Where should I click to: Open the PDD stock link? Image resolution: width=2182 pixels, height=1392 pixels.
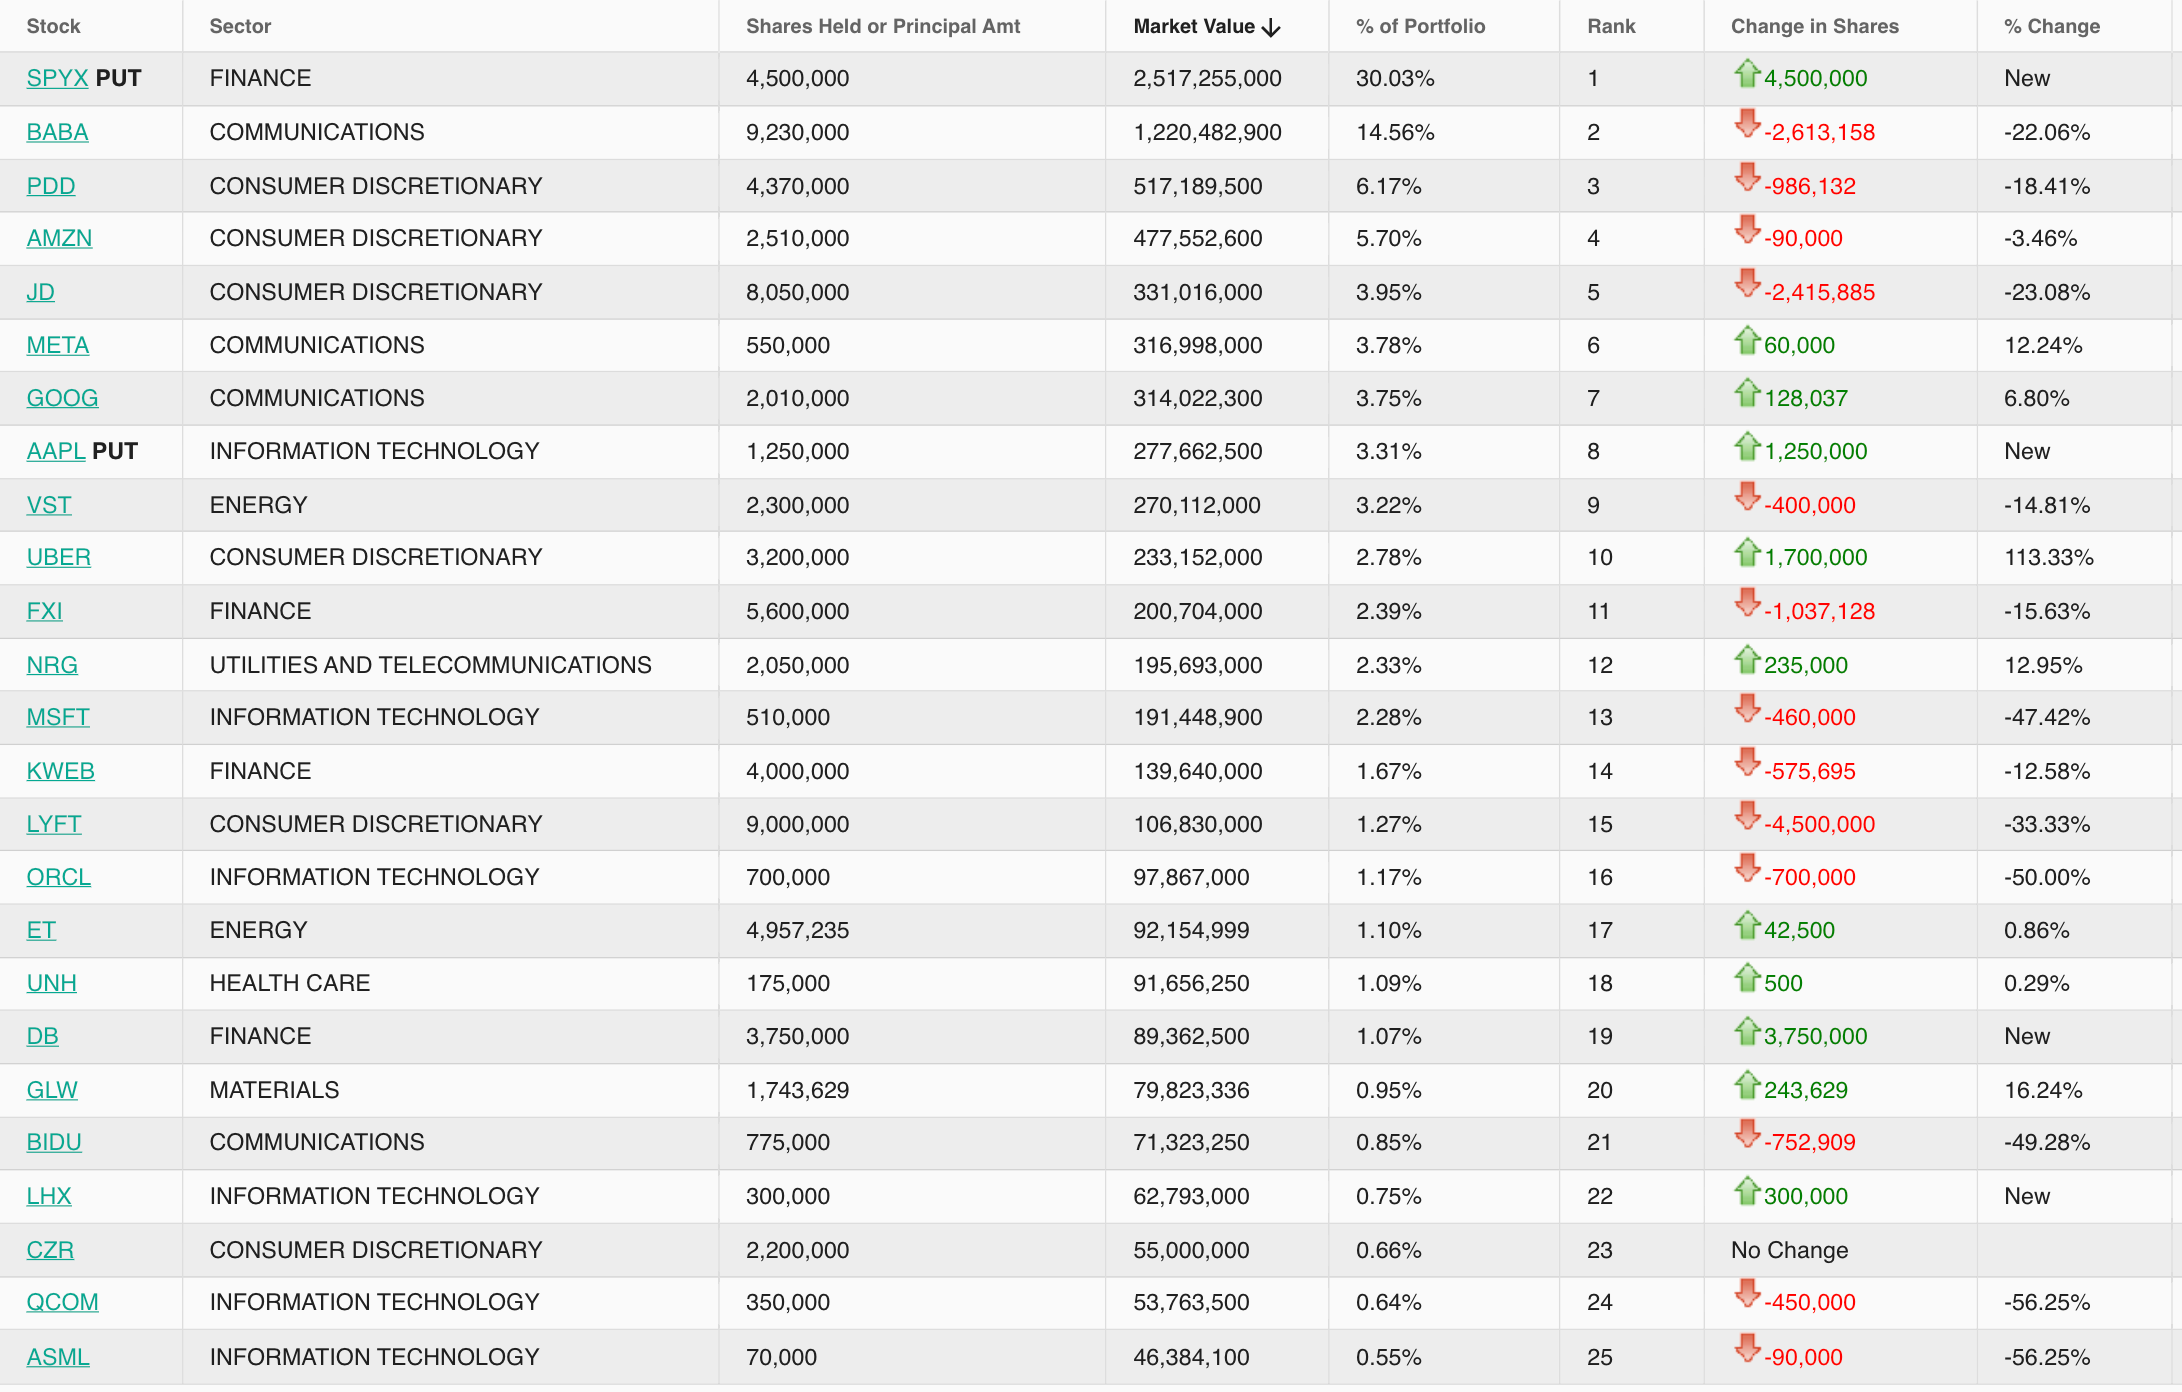pyautogui.click(x=51, y=186)
